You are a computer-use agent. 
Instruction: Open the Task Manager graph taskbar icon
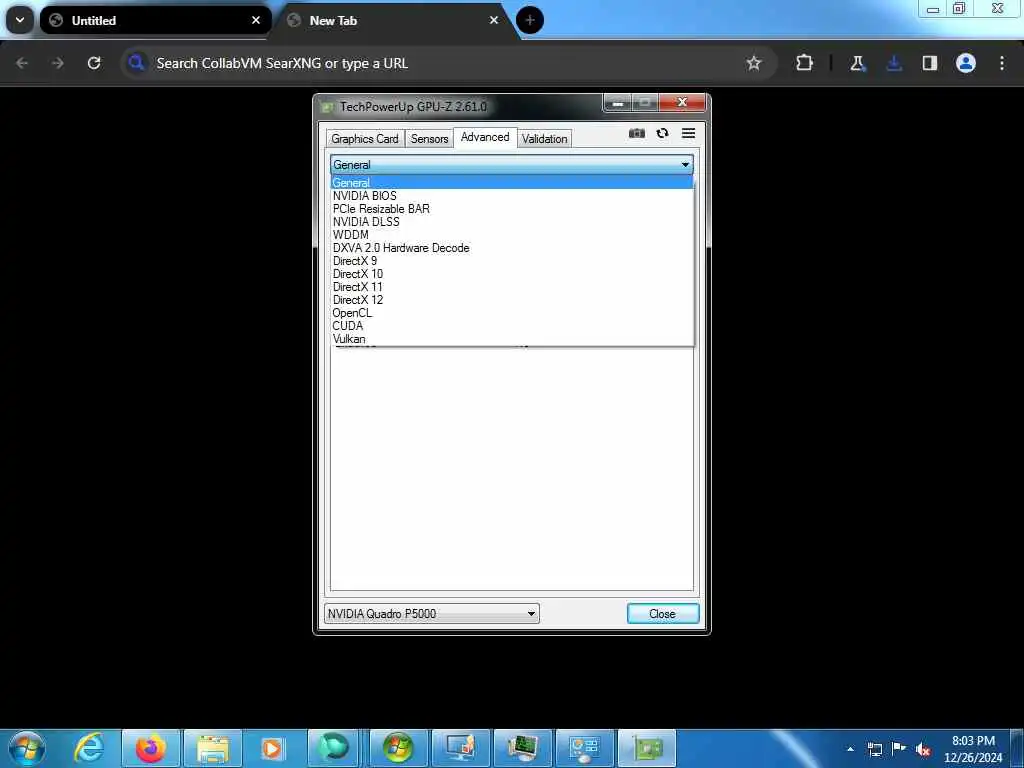click(522, 748)
